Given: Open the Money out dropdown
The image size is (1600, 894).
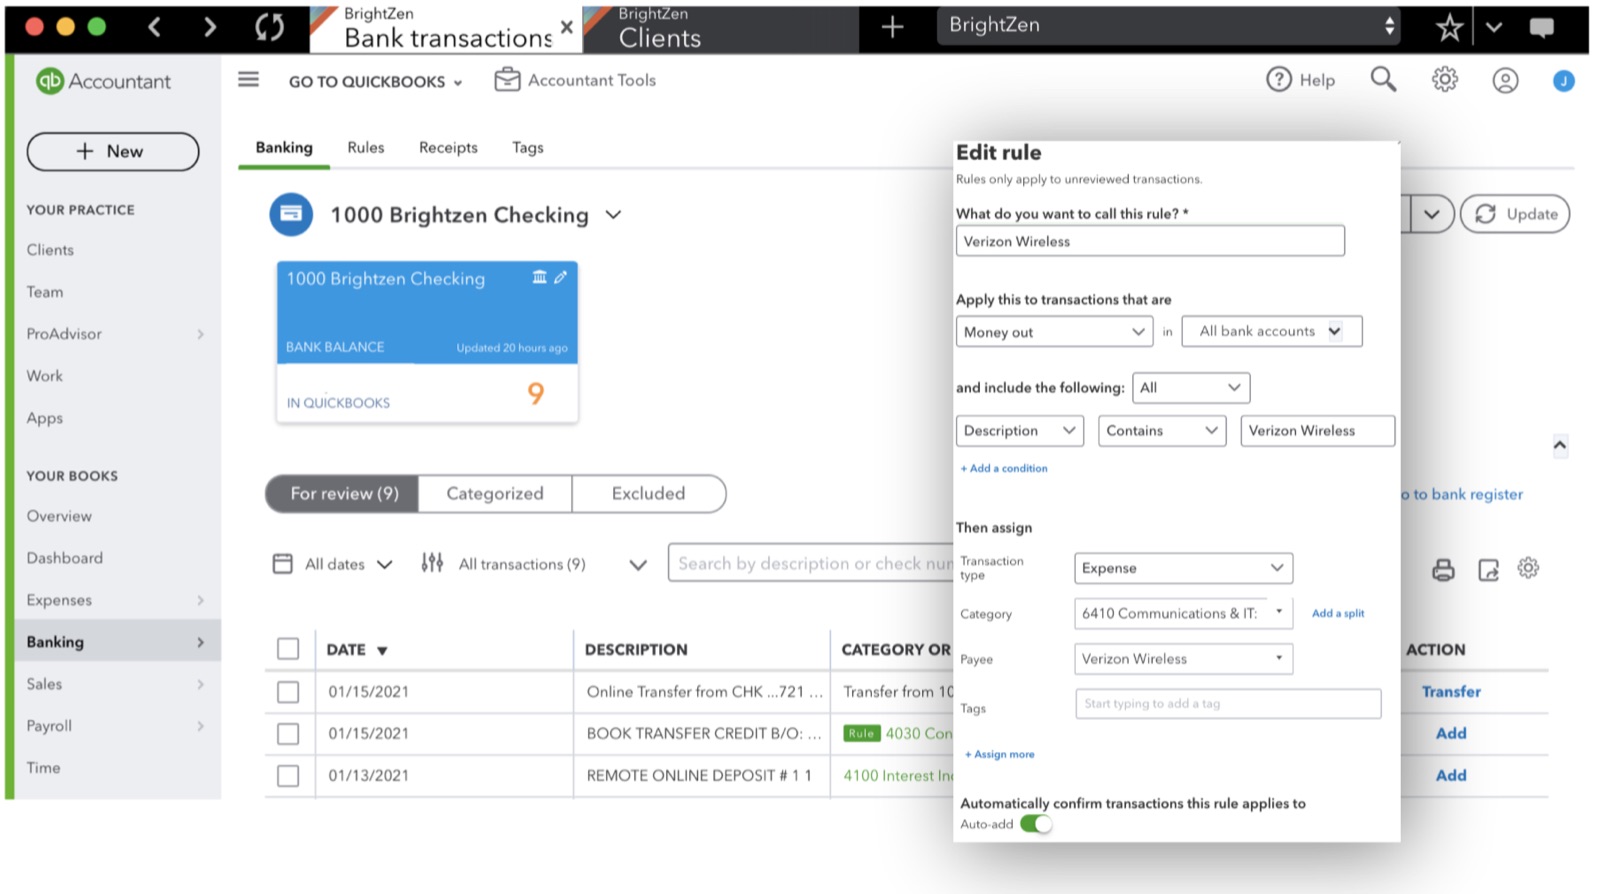Looking at the screenshot, I should tap(1054, 332).
